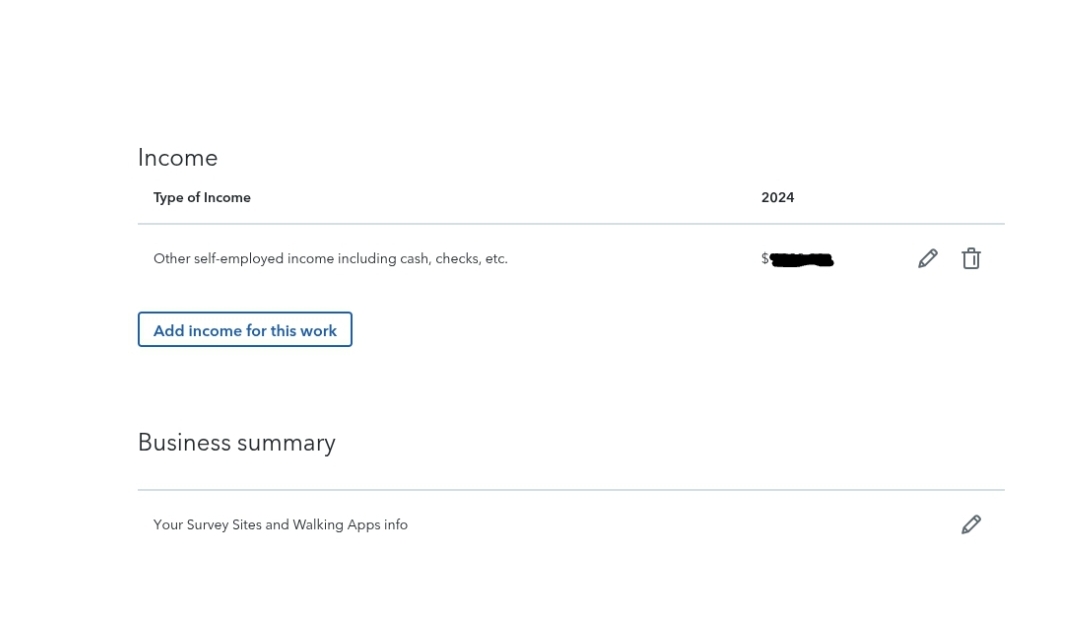Select the other self-employed income row description

330,258
